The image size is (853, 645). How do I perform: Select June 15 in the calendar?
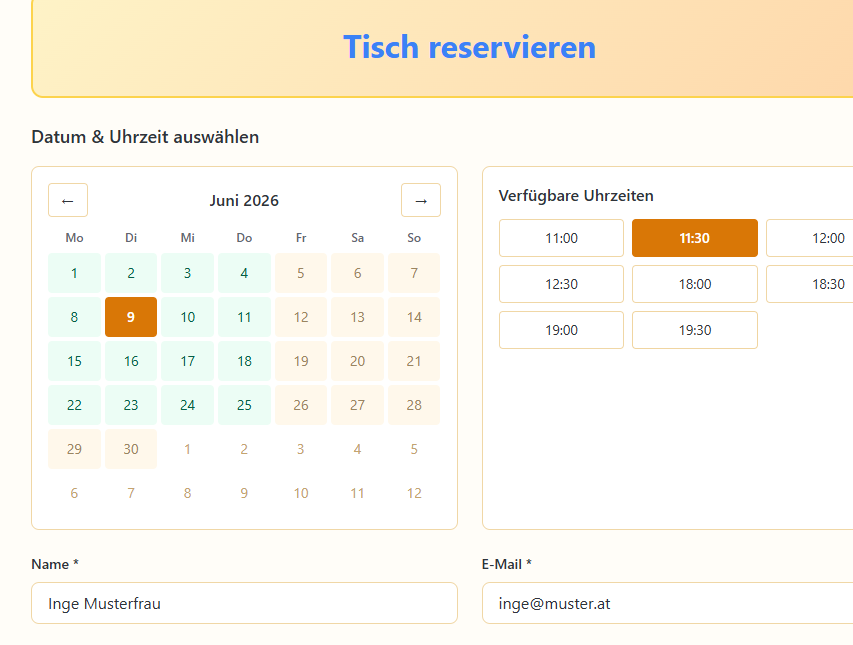[75, 361]
